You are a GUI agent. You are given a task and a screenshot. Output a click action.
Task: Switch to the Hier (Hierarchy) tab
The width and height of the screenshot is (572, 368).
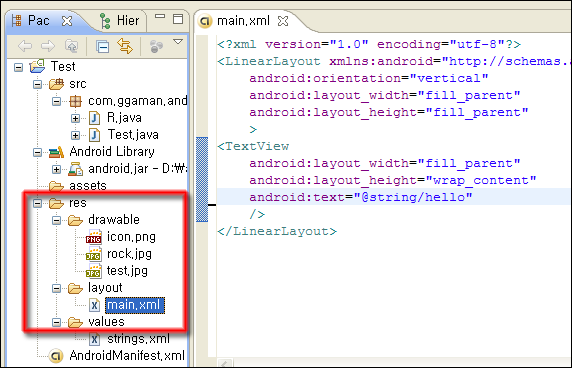click(128, 20)
